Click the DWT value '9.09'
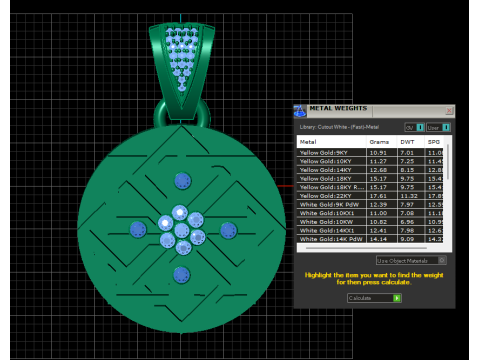The height and width of the screenshot is (360, 480). pos(407,239)
